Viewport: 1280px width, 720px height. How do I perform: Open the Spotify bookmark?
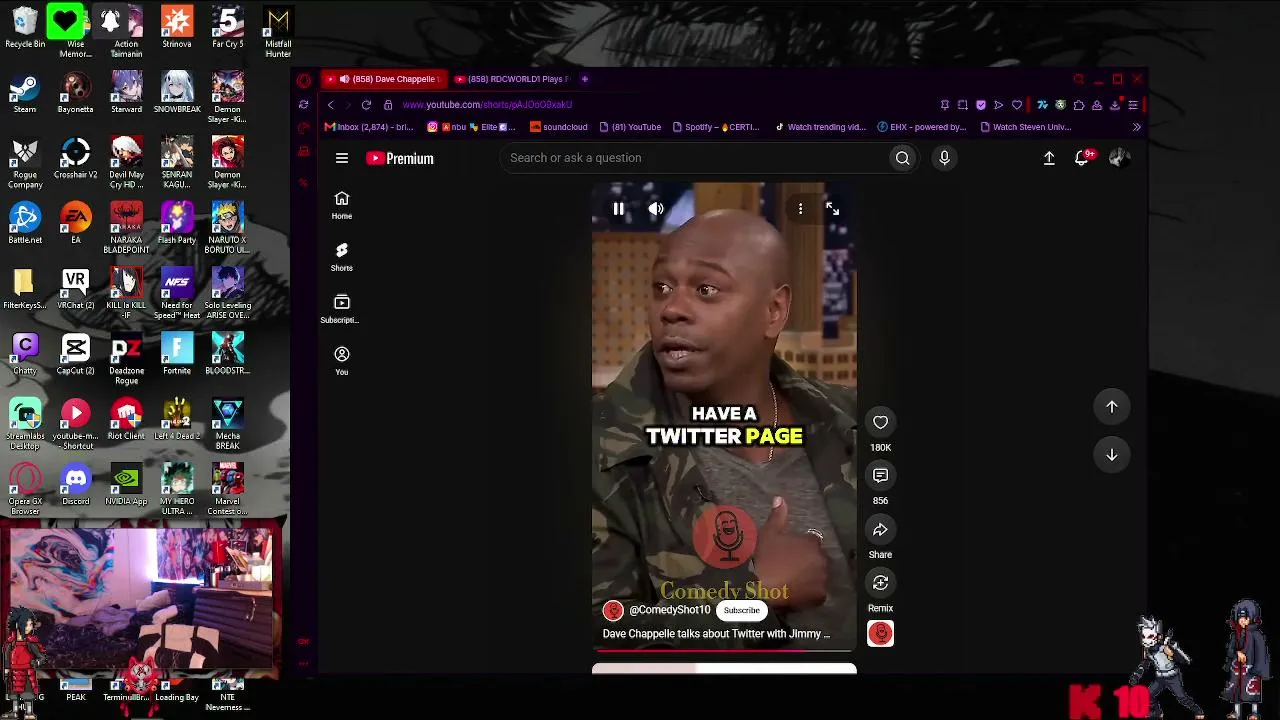pos(716,127)
